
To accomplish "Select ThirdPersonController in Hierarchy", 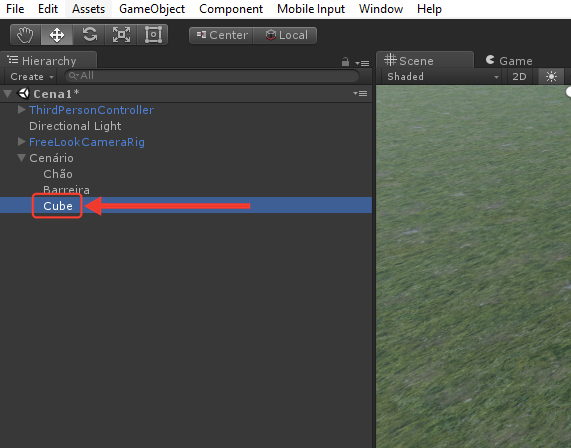I will (91, 110).
